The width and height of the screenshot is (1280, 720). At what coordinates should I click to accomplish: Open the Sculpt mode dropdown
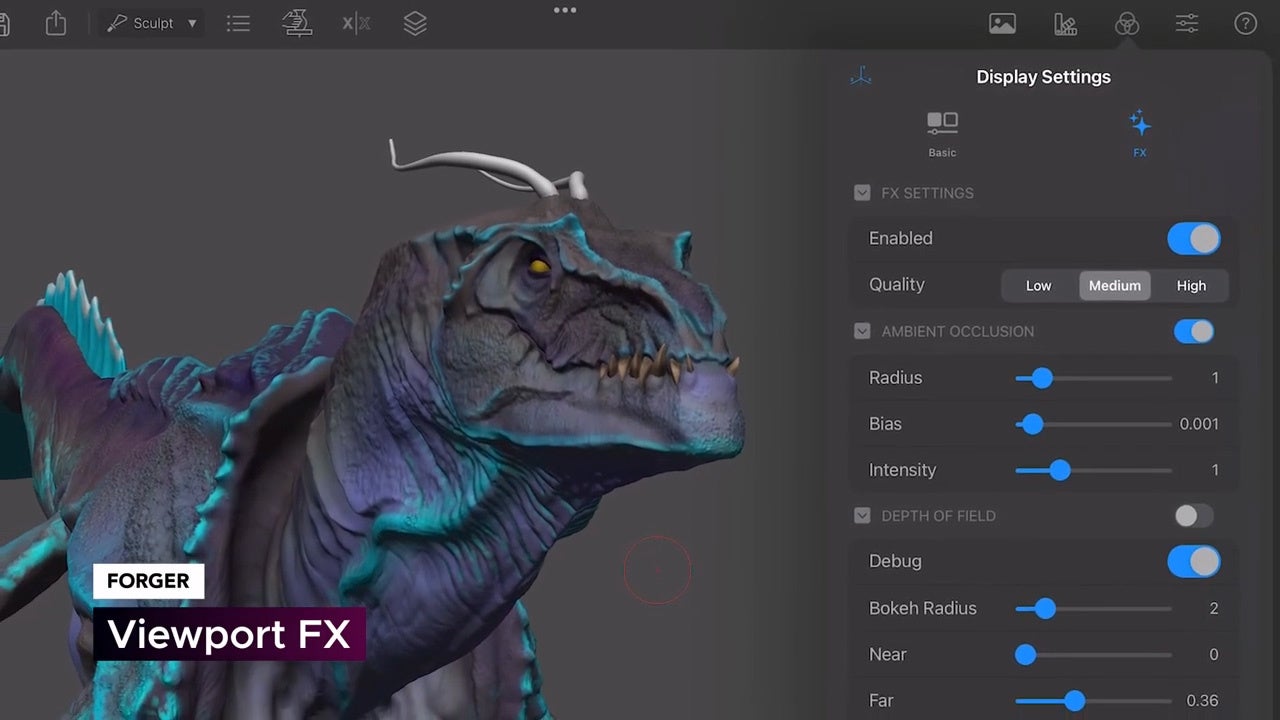pyautogui.click(x=153, y=23)
